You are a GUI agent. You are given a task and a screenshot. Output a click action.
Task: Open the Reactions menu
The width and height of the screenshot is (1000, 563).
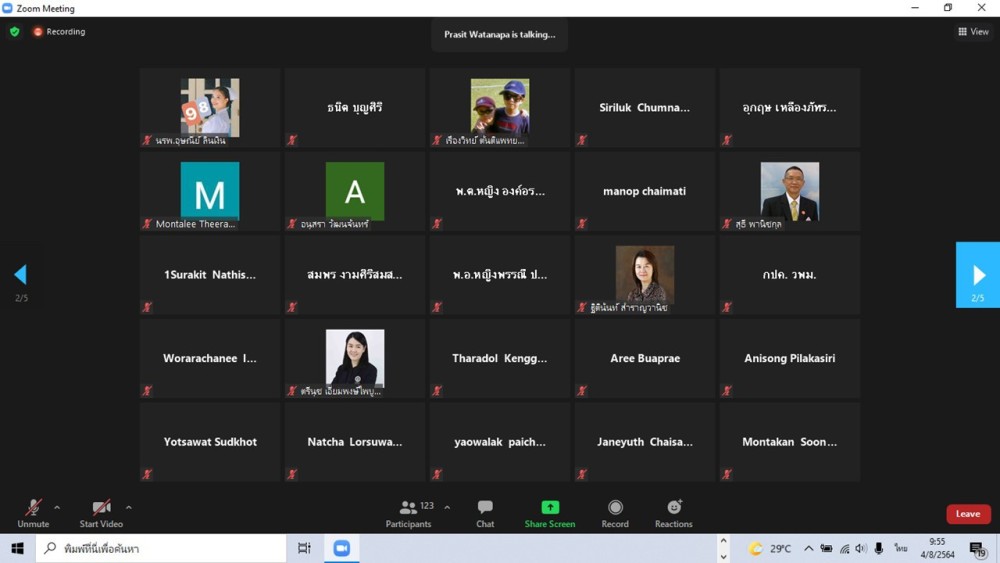pos(673,513)
